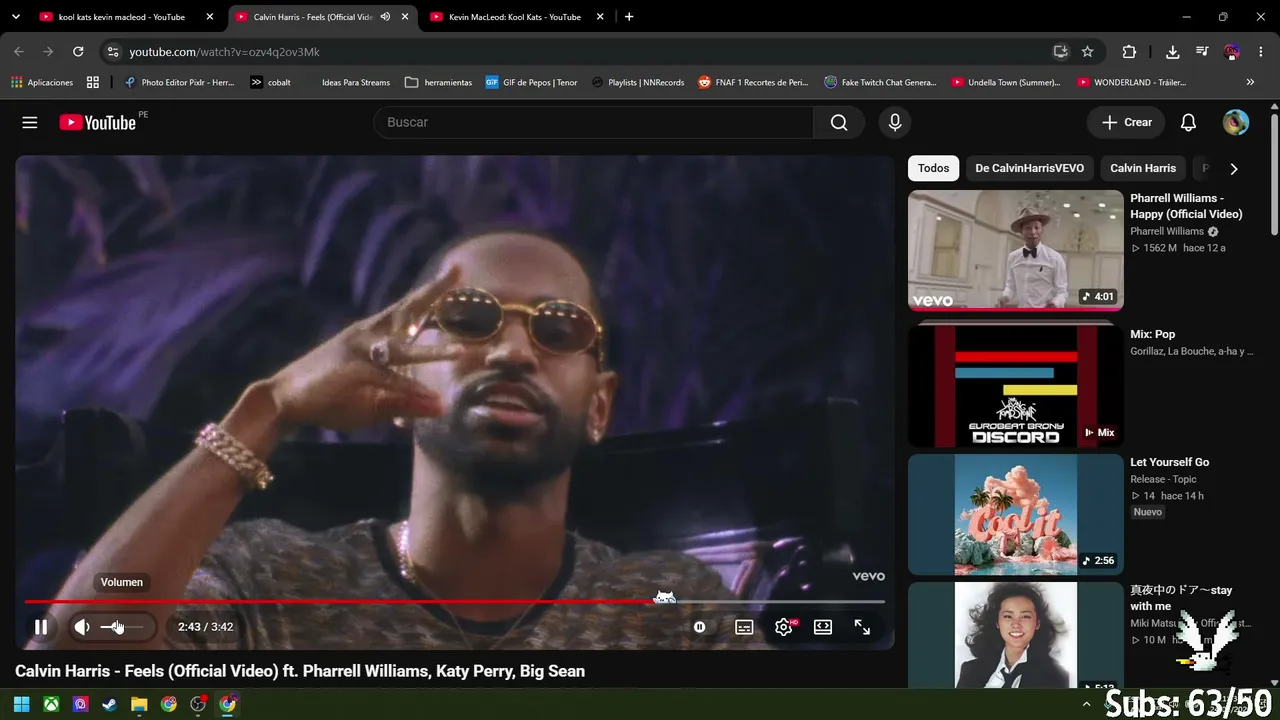Enter fullscreen mode in the player
This screenshot has height=720, width=1280.
862,627
